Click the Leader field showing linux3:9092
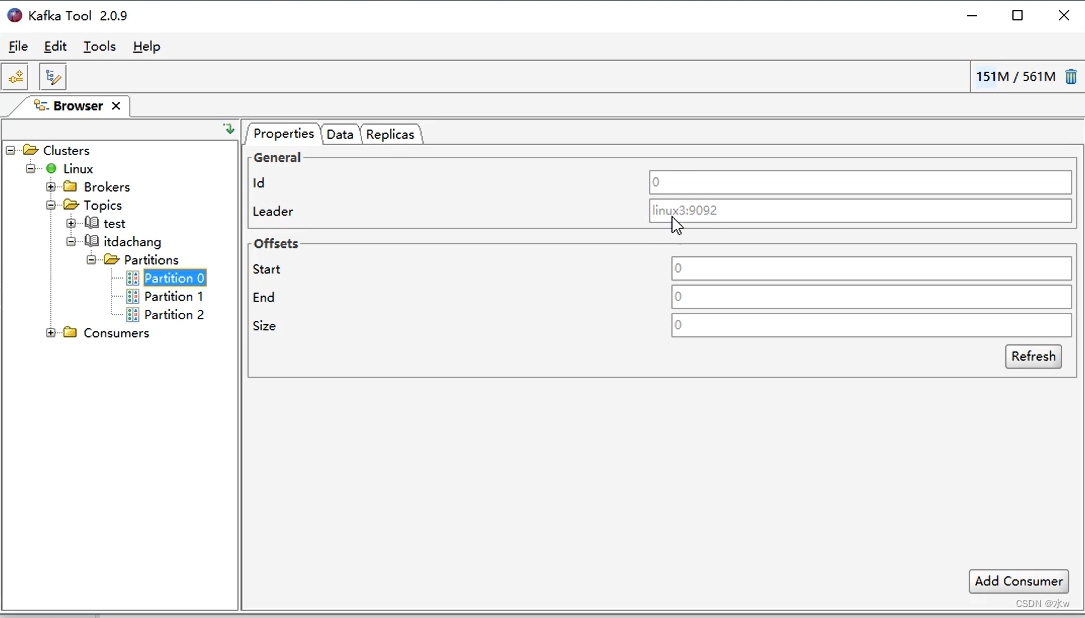Image resolution: width=1085 pixels, height=618 pixels. point(860,210)
